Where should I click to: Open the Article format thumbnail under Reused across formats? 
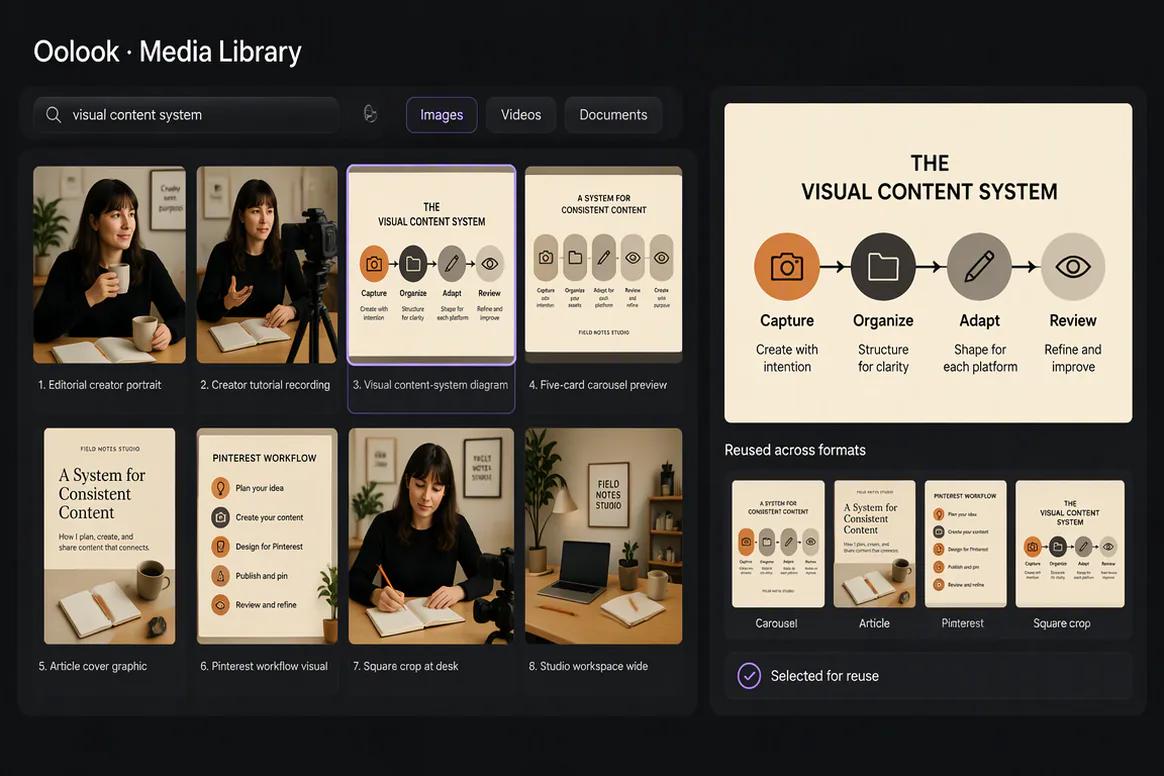click(874, 544)
